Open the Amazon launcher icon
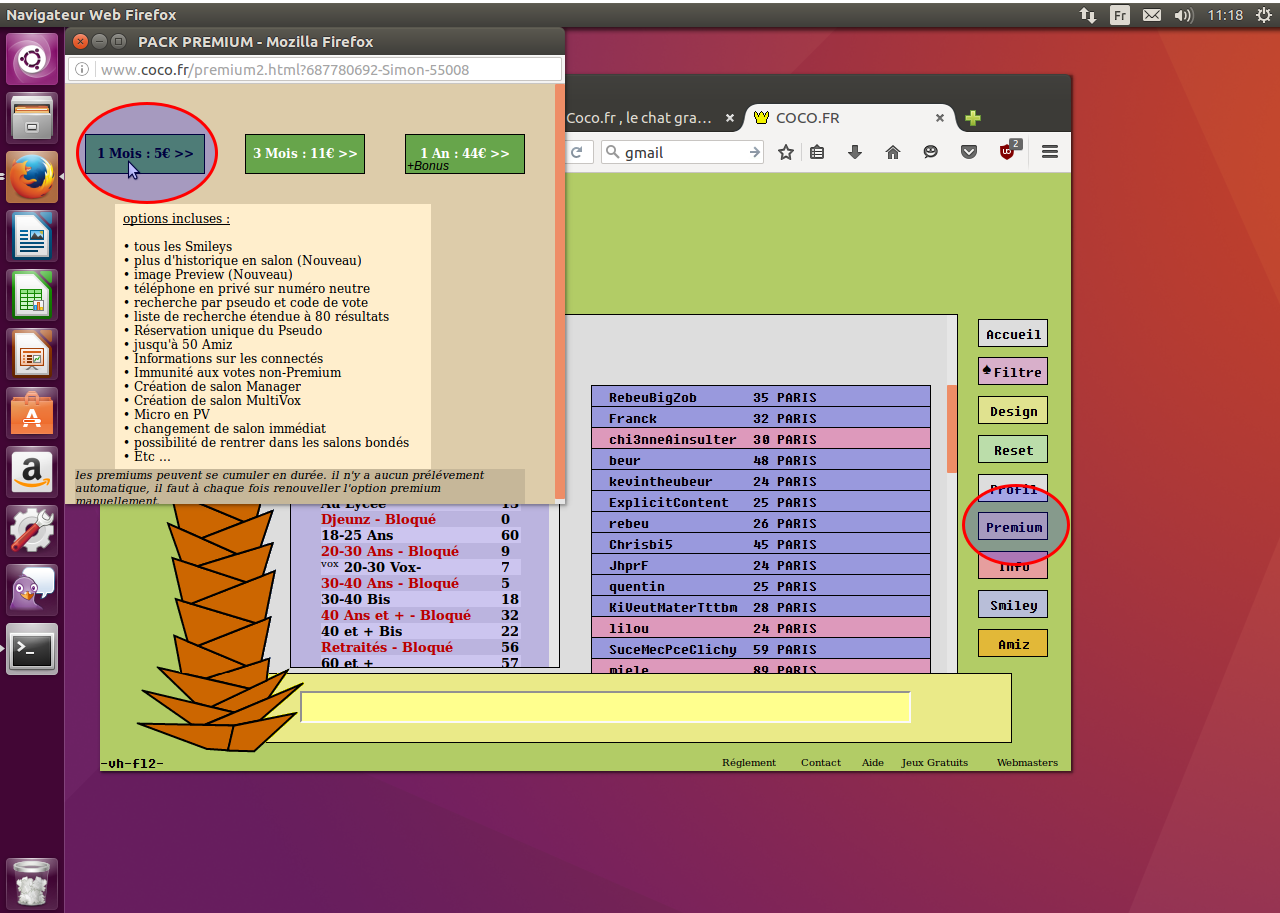 coord(32,472)
